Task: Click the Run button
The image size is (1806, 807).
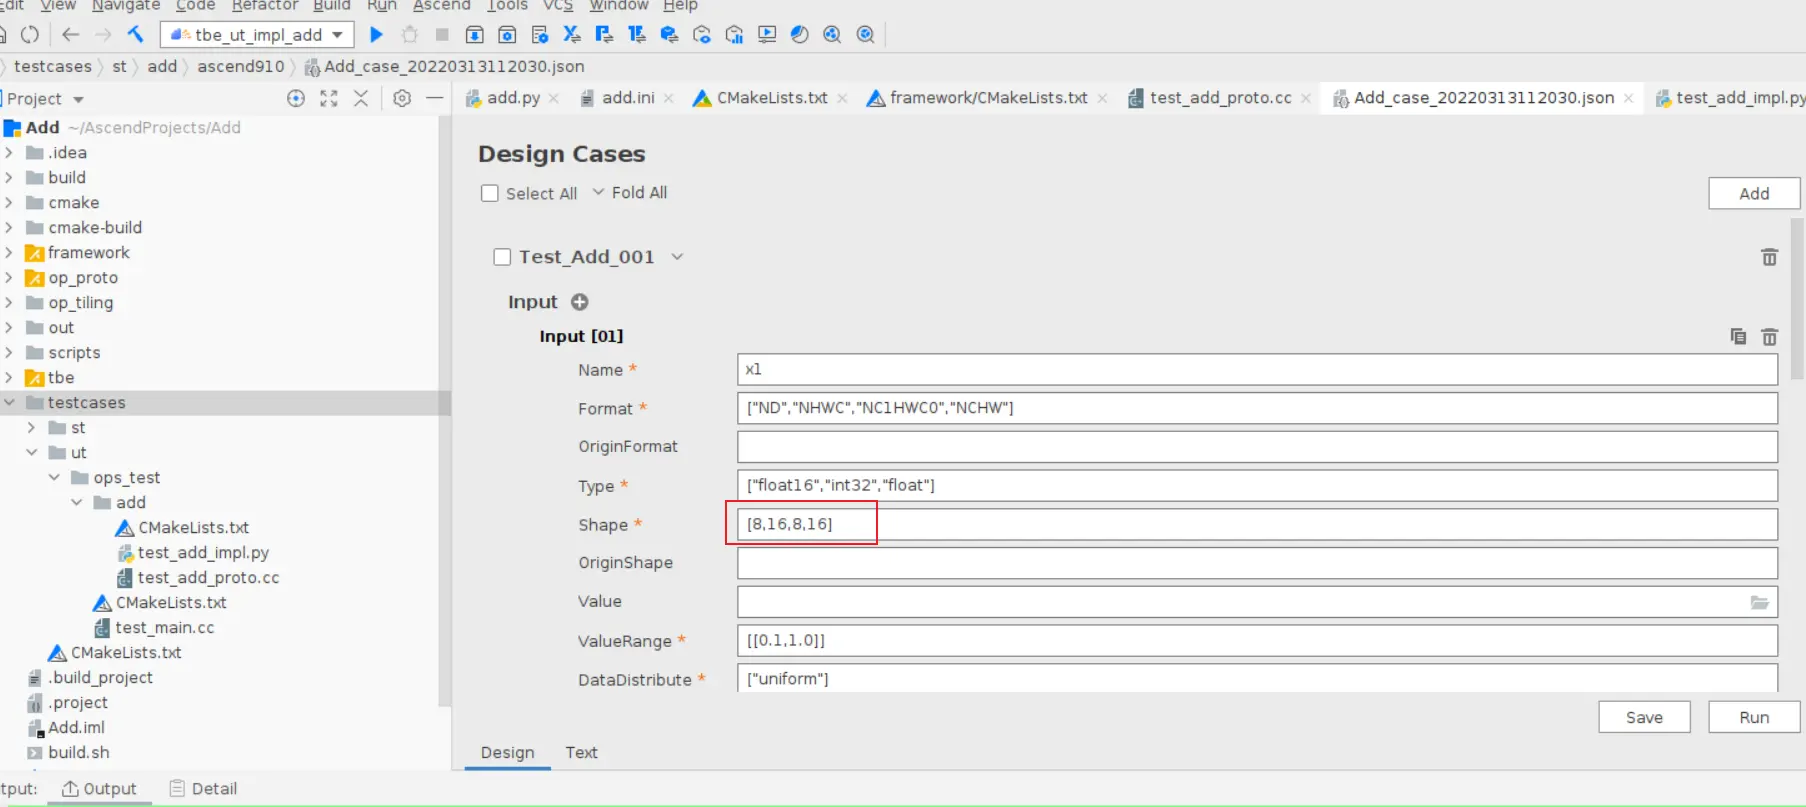Action: coord(1754,717)
